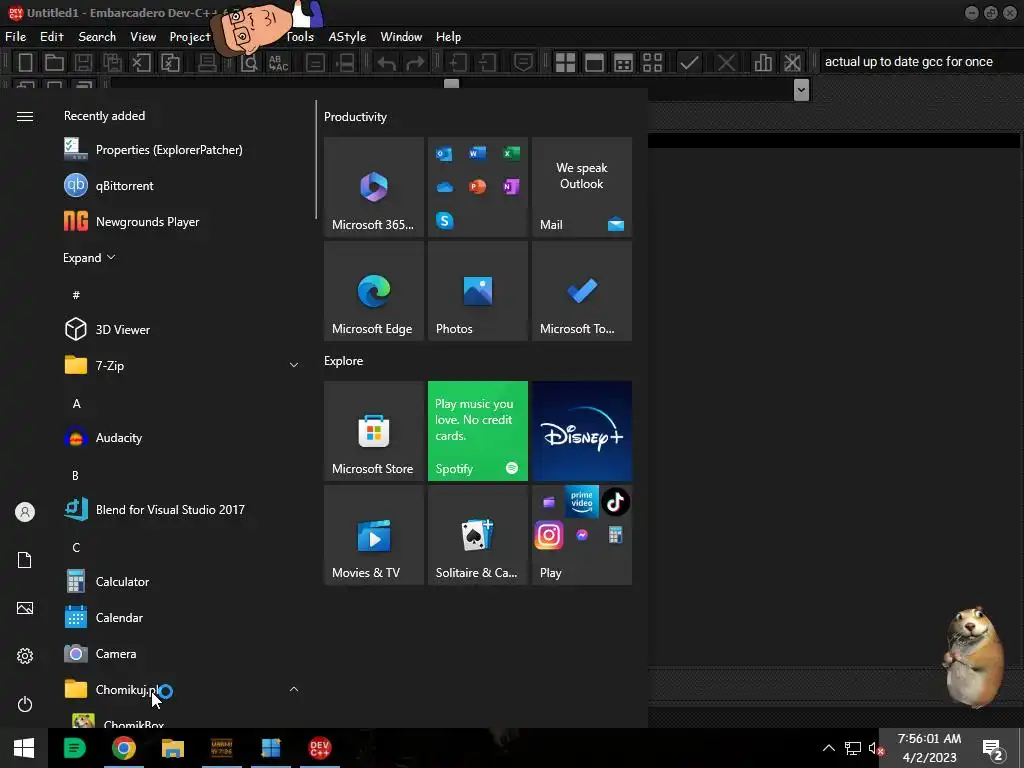
Task: Click the Start menu hamburger expand button
Action: coord(25,116)
